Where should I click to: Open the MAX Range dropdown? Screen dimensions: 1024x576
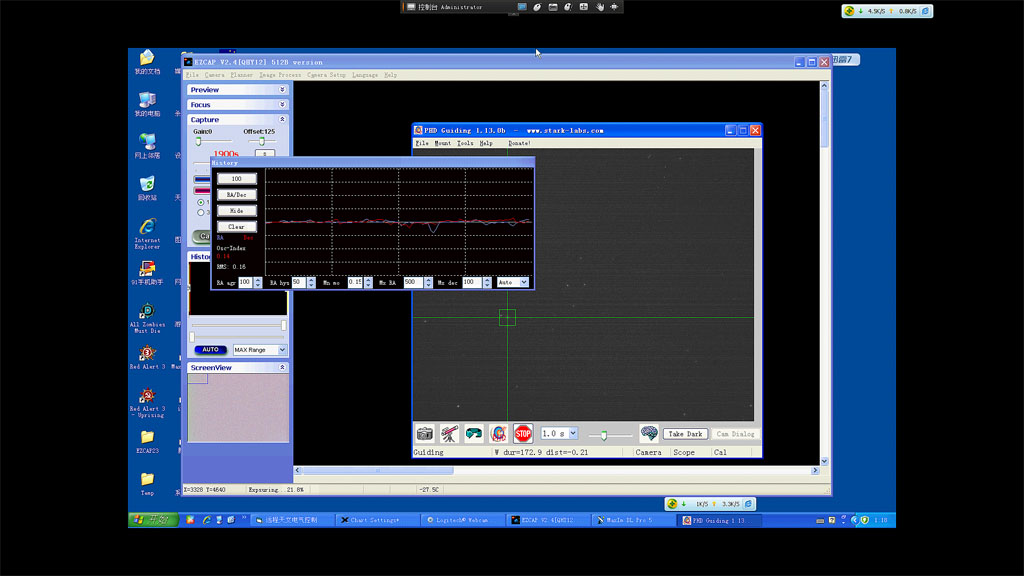click(x=282, y=350)
